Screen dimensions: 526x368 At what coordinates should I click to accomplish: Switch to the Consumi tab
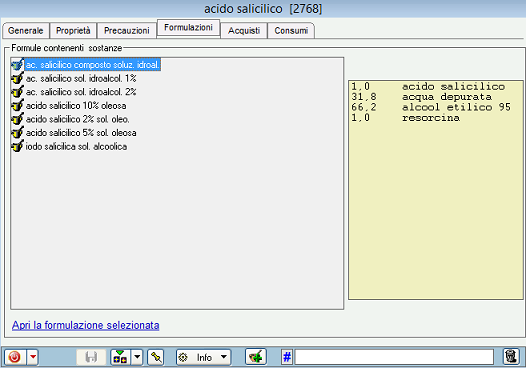point(291,31)
